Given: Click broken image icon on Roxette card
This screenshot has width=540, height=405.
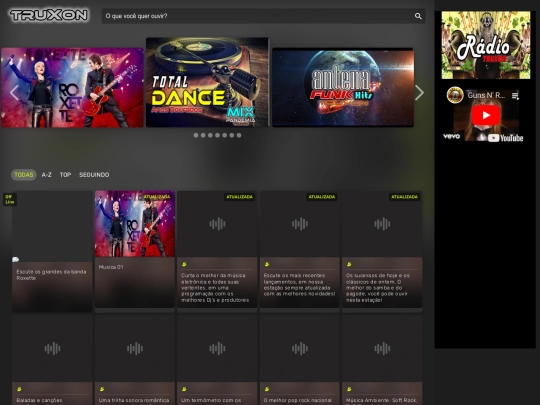Looking at the screenshot, I should (x=15, y=259).
